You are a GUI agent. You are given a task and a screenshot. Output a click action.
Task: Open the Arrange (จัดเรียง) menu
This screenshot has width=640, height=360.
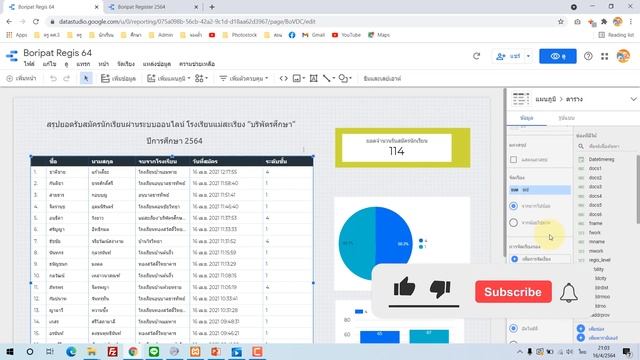(x=126, y=64)
